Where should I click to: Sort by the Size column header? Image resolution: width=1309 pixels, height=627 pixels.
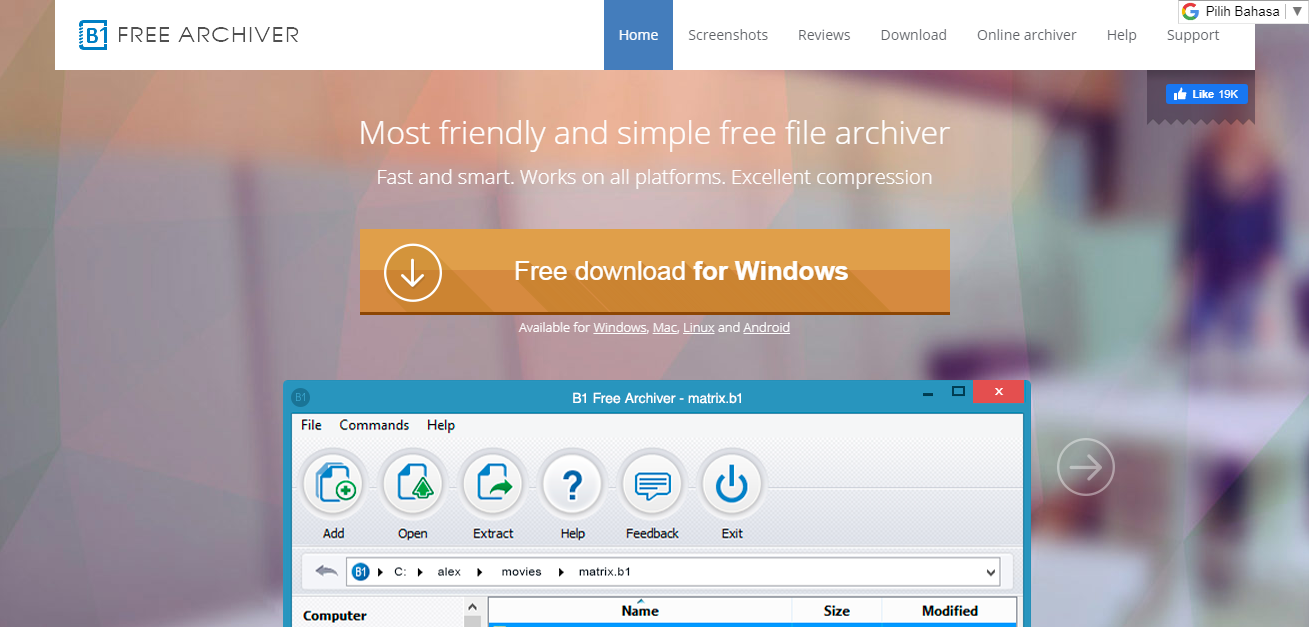click(837, 610)
